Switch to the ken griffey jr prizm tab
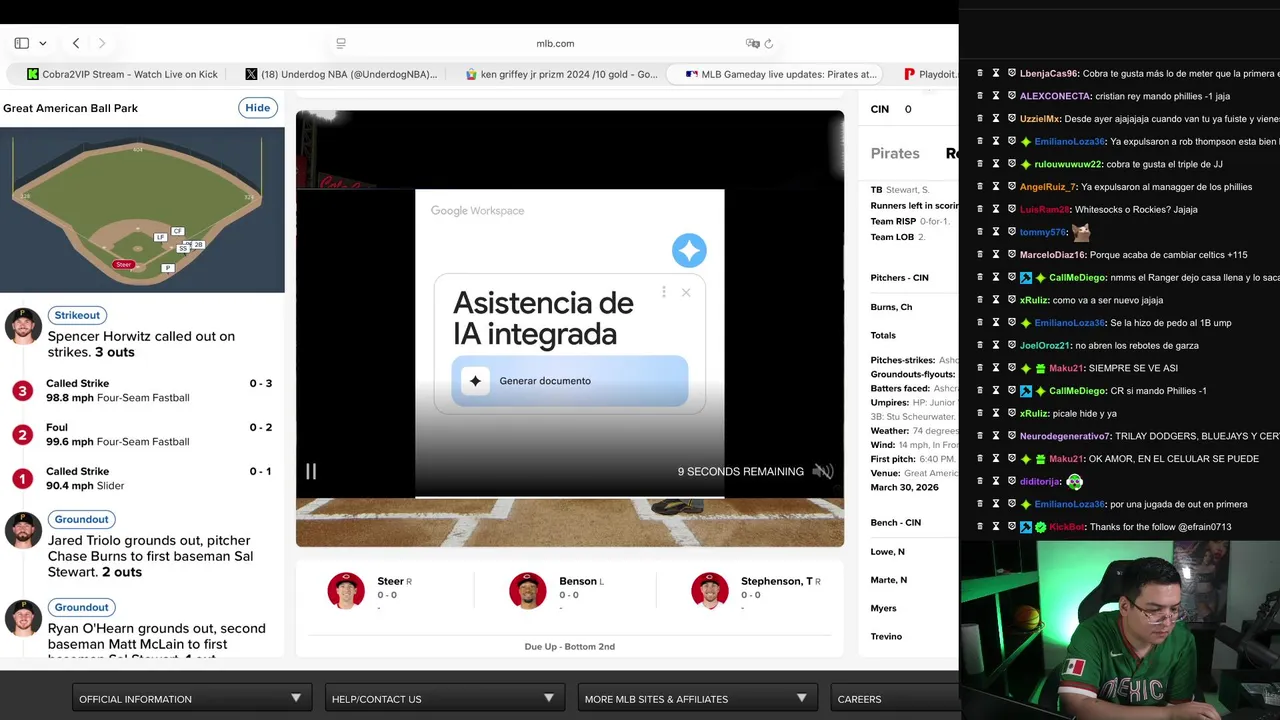Screen dimensions: 1280x720 click(562, 74)
